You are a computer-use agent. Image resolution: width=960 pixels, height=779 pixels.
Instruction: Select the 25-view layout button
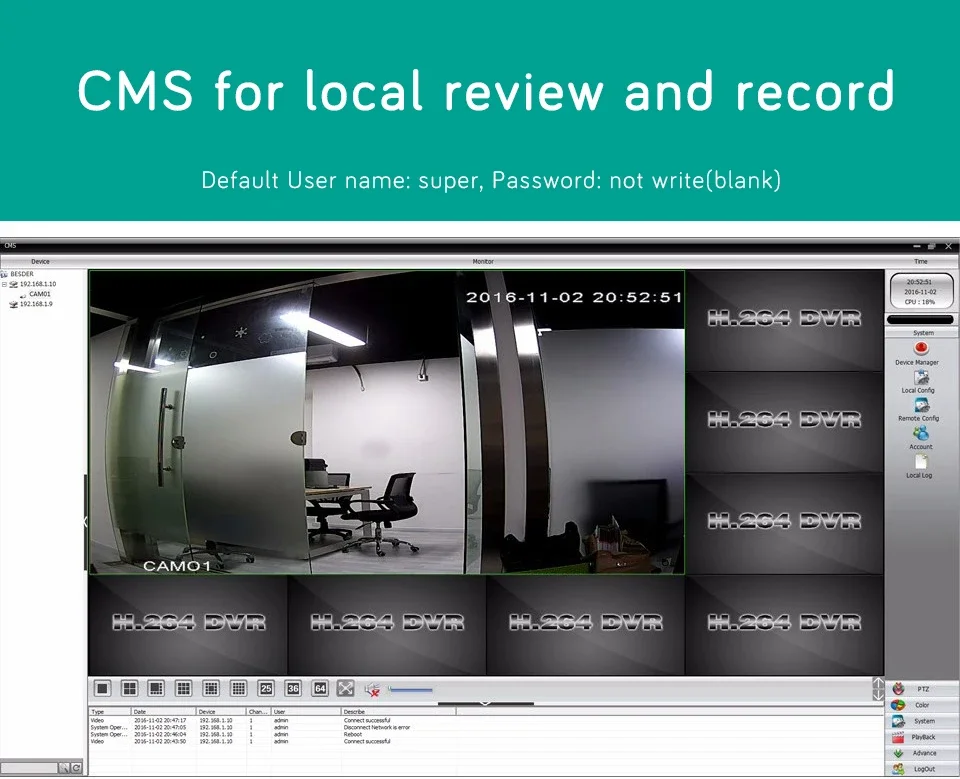[x=266, y=688]
